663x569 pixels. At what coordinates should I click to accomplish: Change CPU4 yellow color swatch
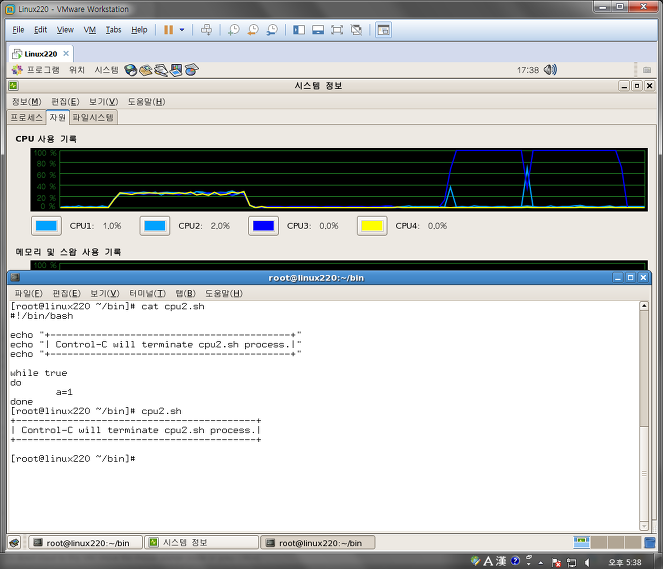pos(372,226)
